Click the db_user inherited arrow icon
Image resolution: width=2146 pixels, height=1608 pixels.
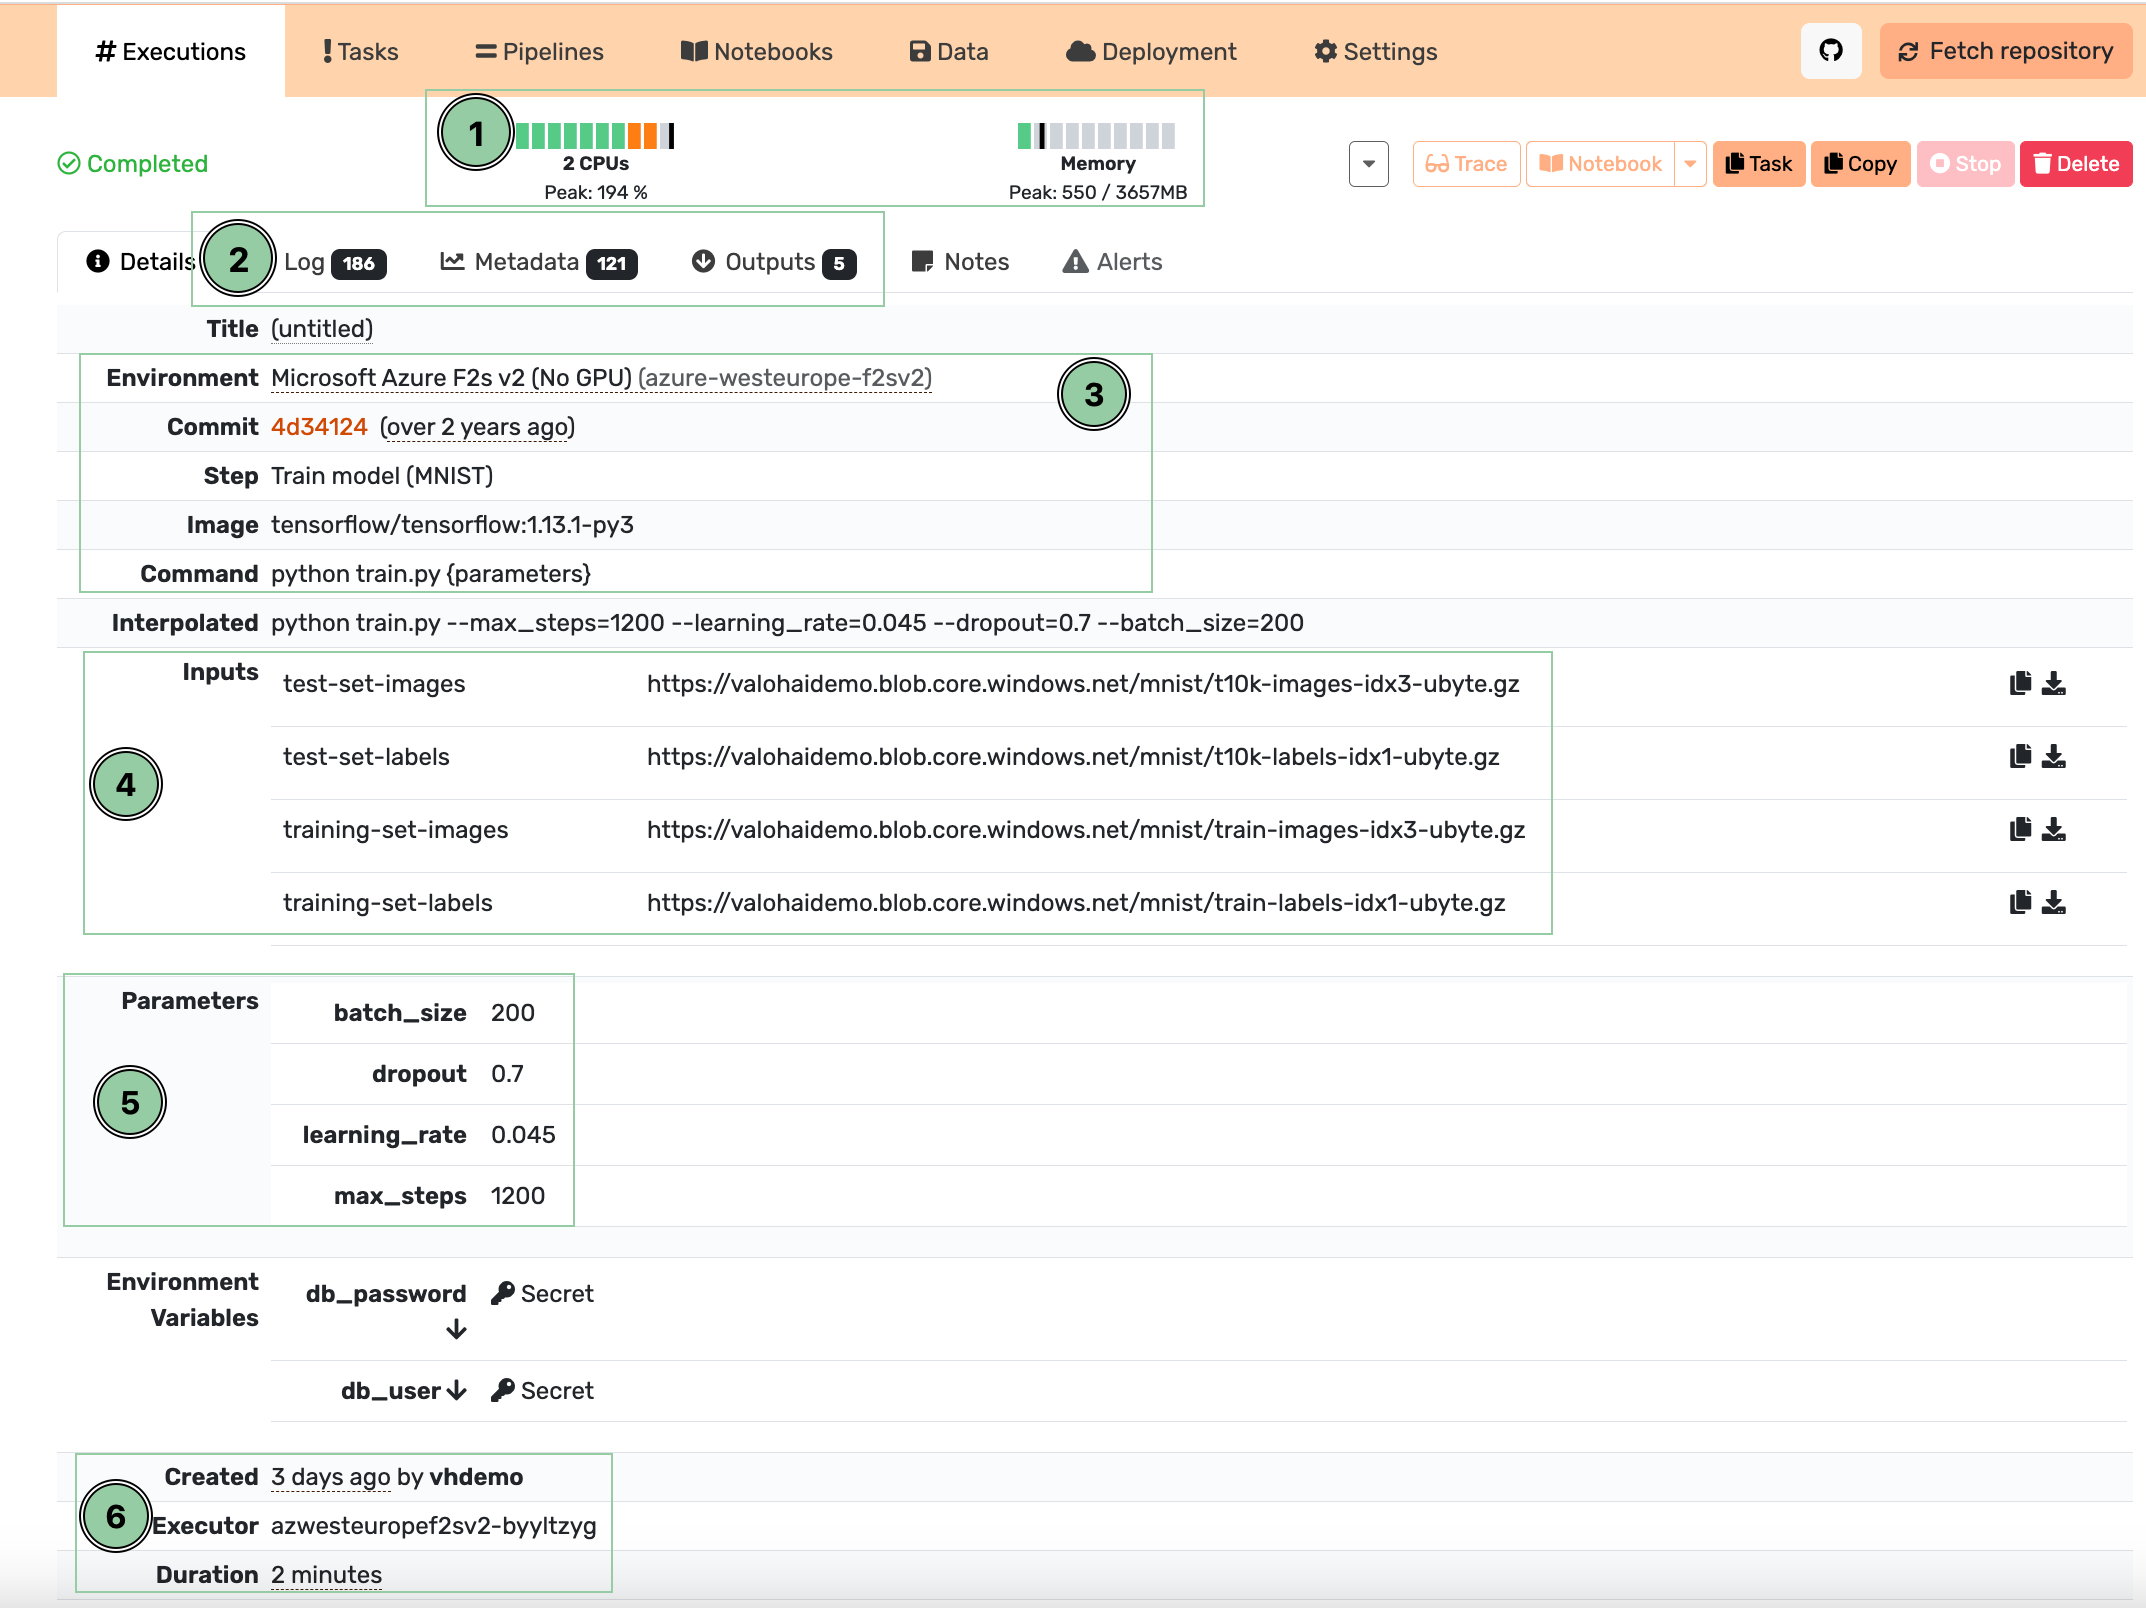[457, 1390]
